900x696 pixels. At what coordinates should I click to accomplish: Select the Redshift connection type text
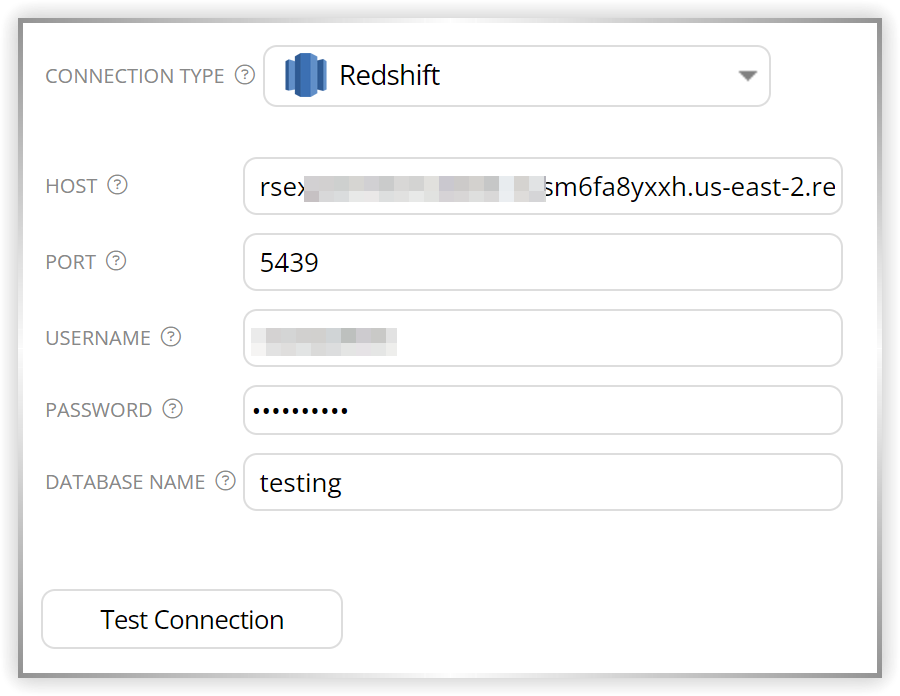(x=390, y=75)
